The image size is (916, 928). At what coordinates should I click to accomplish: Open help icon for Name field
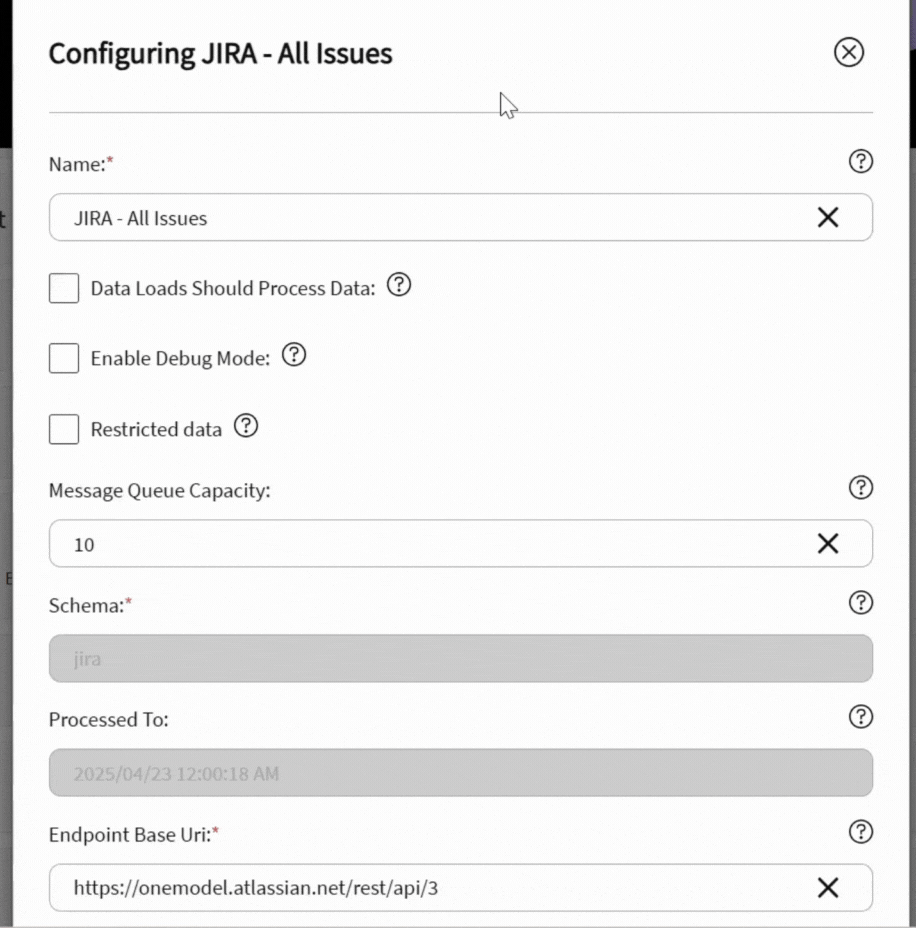tap(860, 161)
